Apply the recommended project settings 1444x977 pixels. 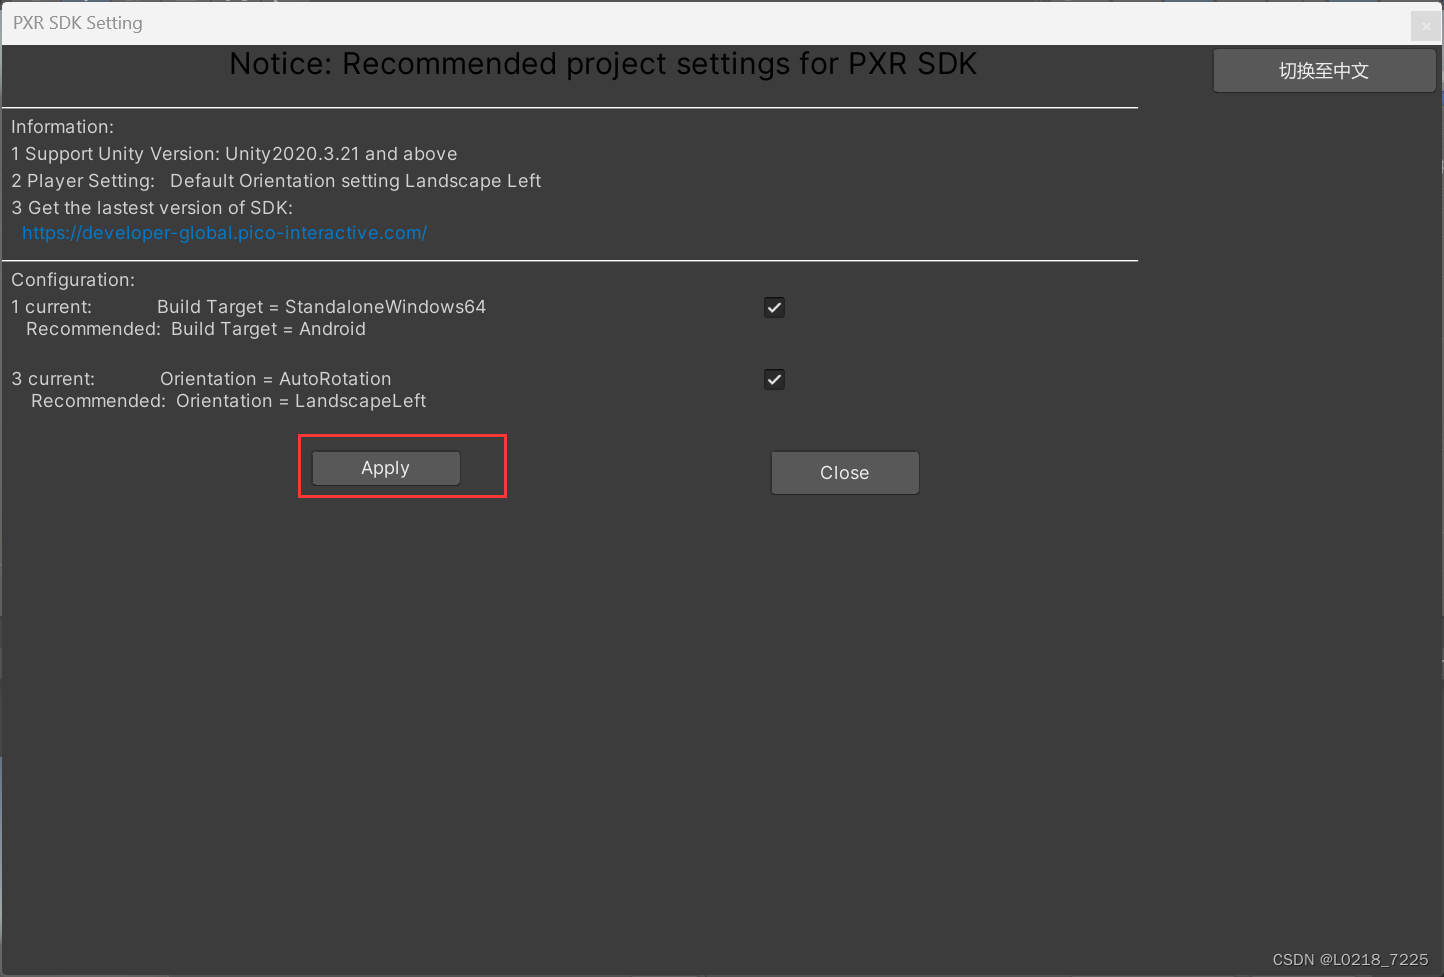pyautogui.click(x=385, y=467)
